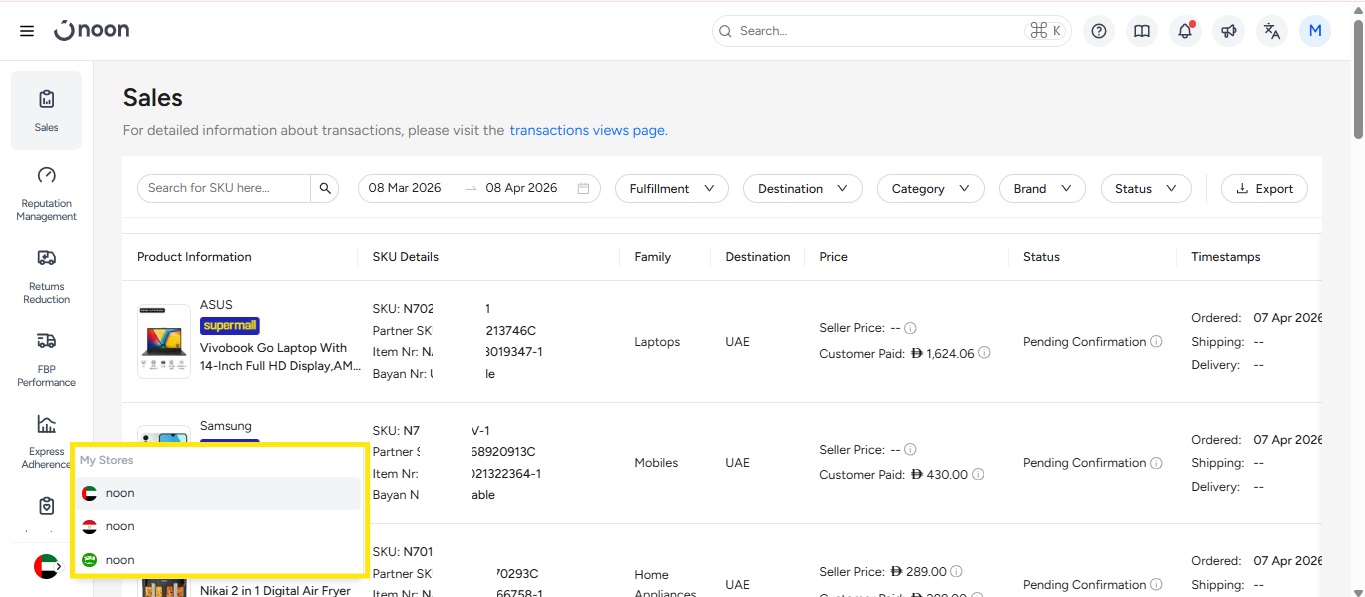Open the language translation icon
1365x597 pixels.
(1271, 31)
